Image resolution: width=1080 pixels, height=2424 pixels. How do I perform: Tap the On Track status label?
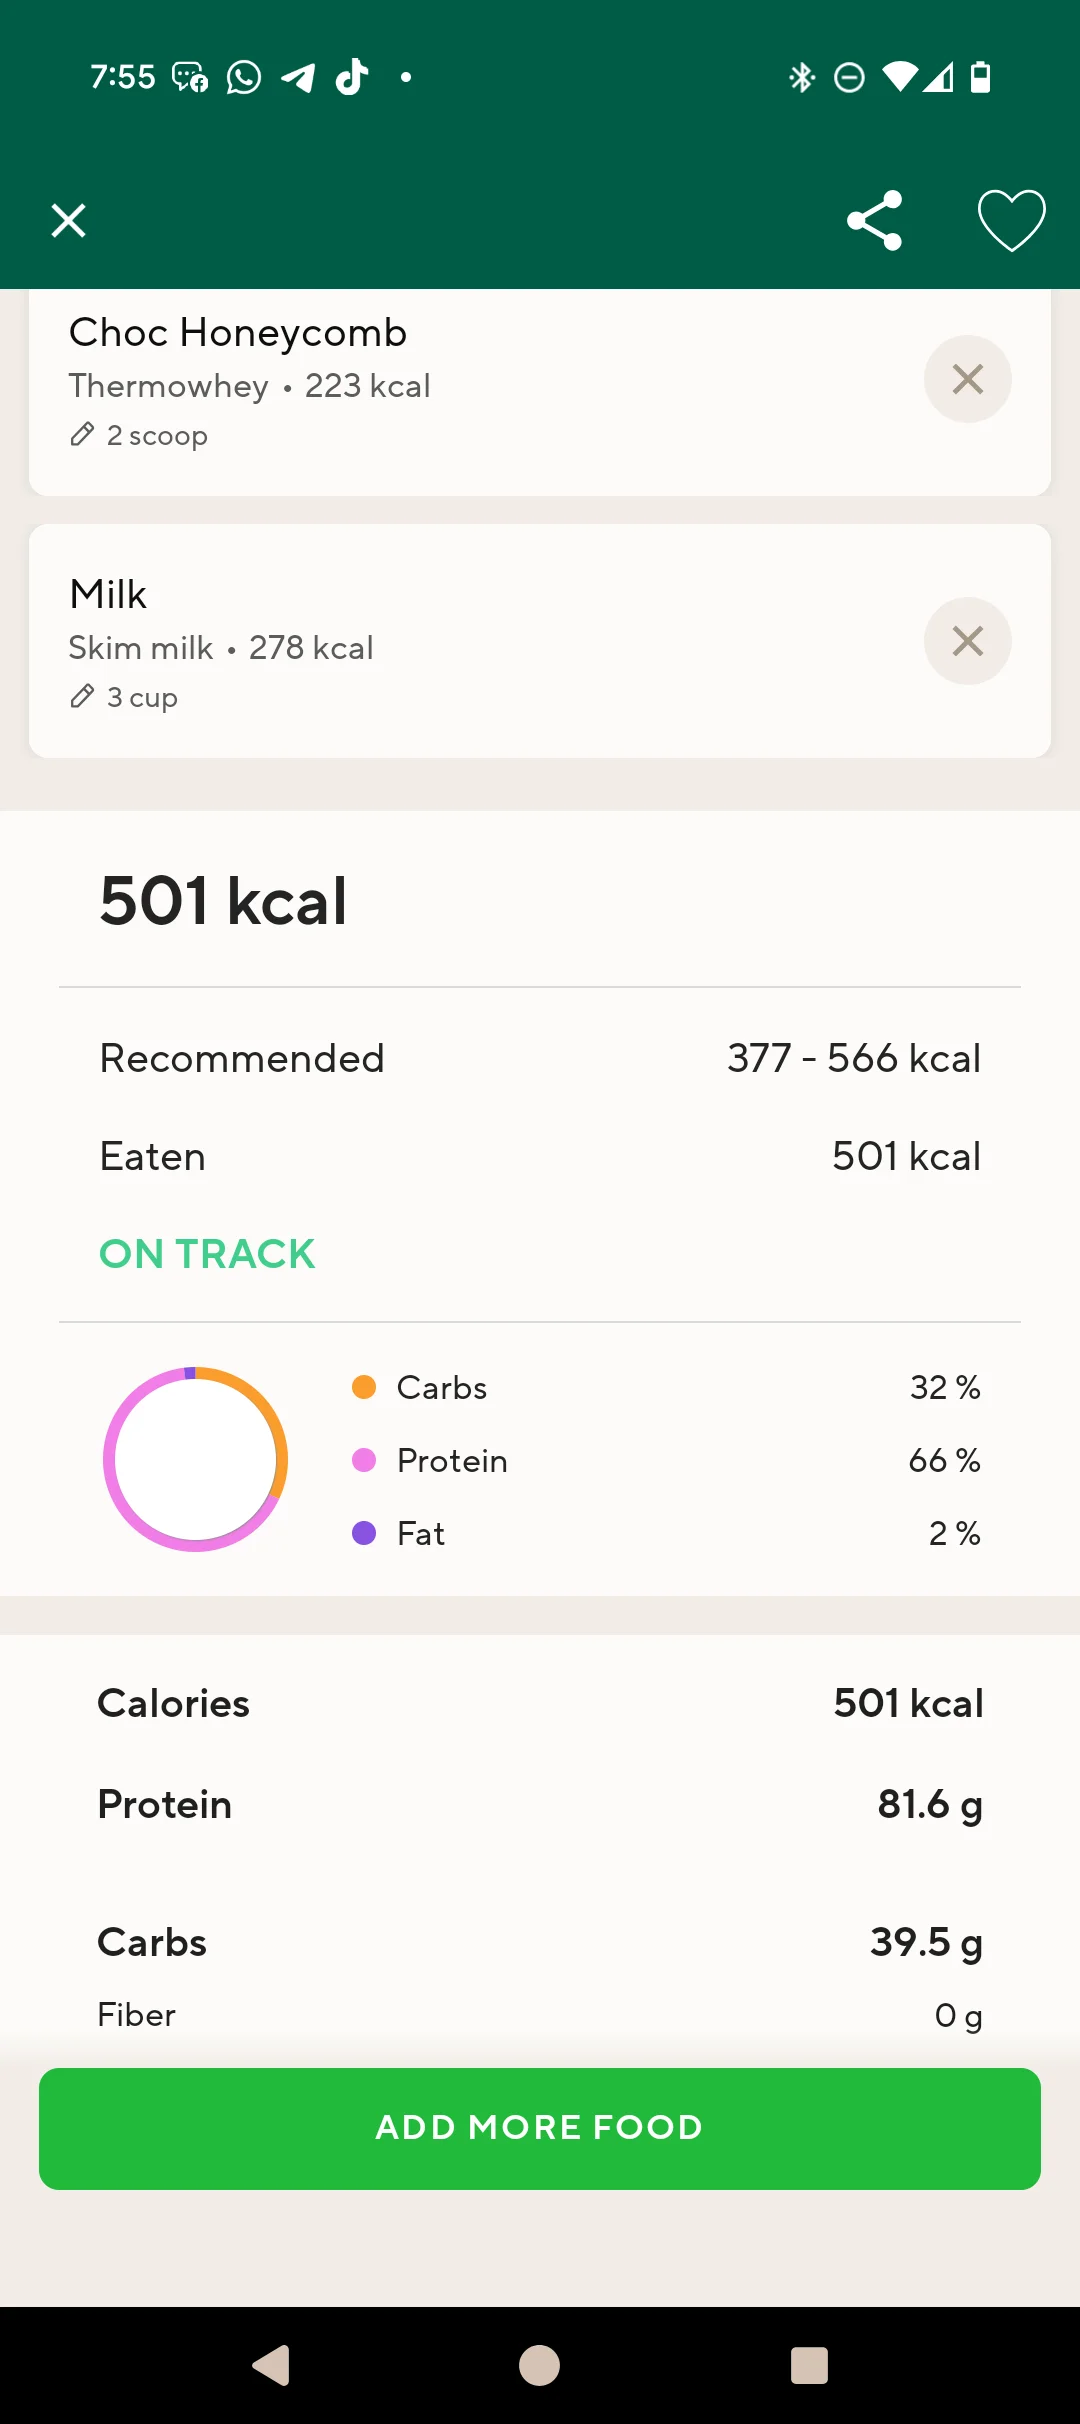tap(207, 1254)
